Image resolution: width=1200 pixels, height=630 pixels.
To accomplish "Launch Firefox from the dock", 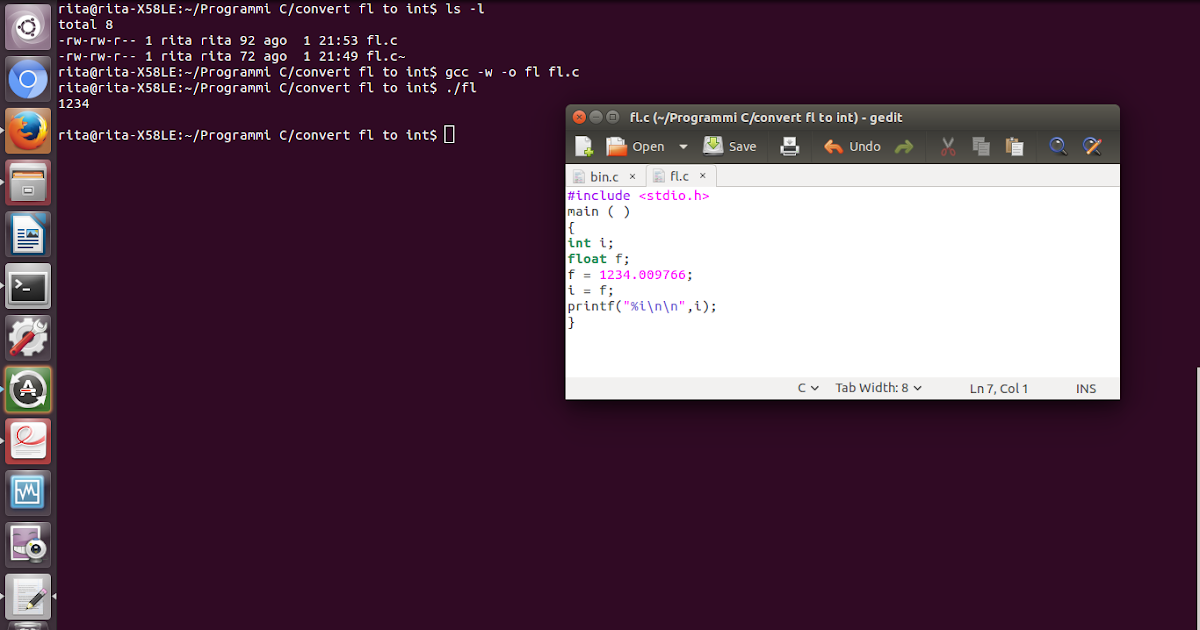I will coord(27,130).
